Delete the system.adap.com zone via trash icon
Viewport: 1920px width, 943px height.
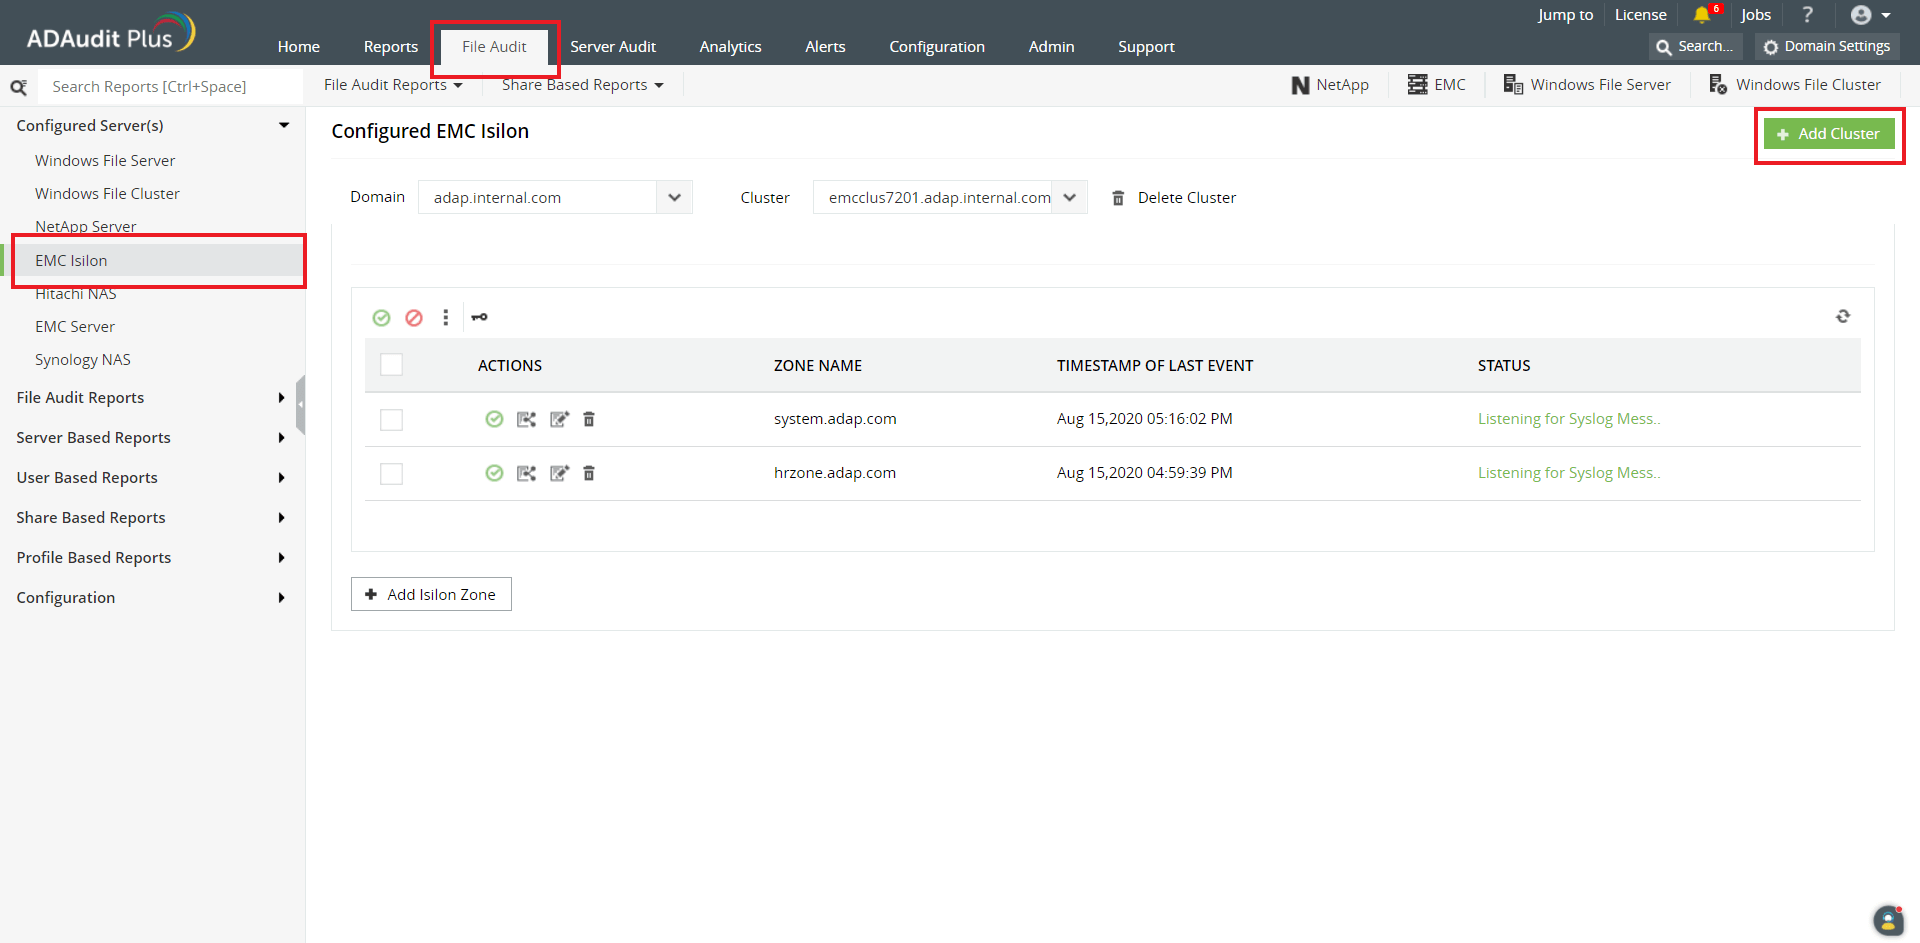(x=589, y=419)
